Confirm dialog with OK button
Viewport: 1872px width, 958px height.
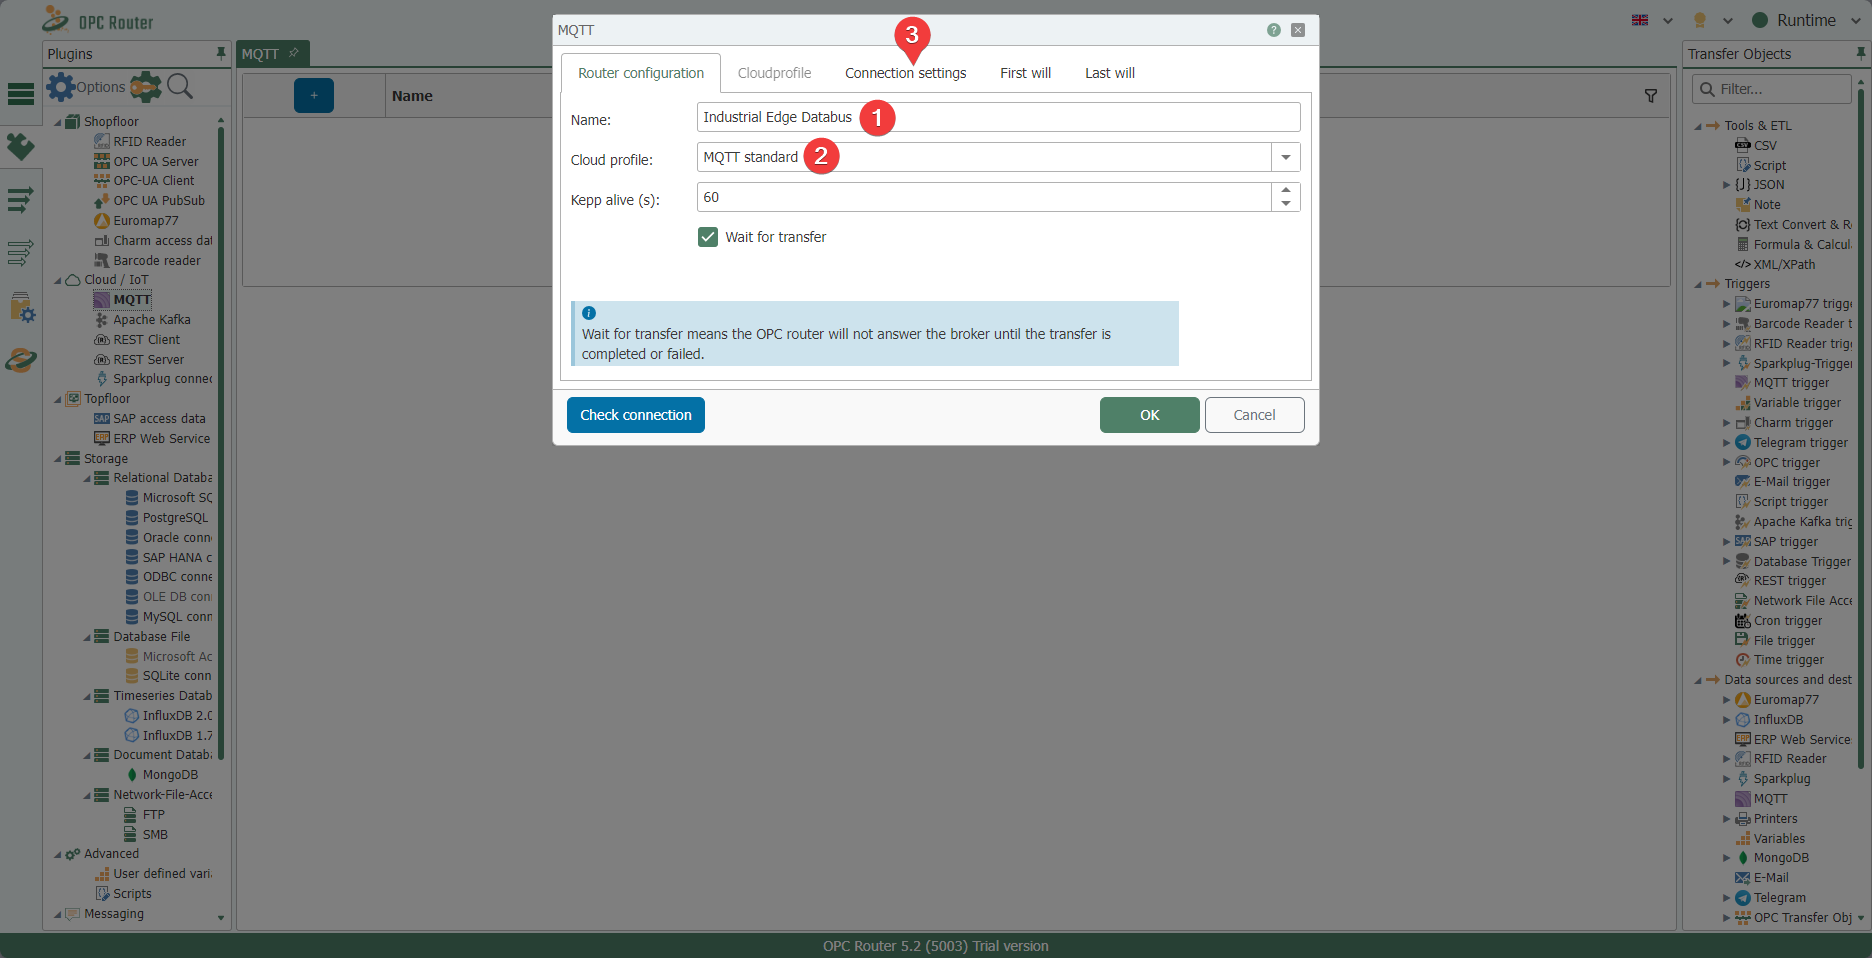coord(1149,415)
